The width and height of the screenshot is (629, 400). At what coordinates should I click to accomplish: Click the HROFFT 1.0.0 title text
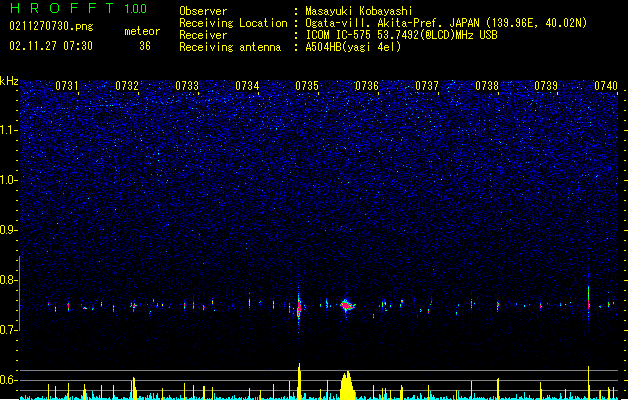coord(78,8)
